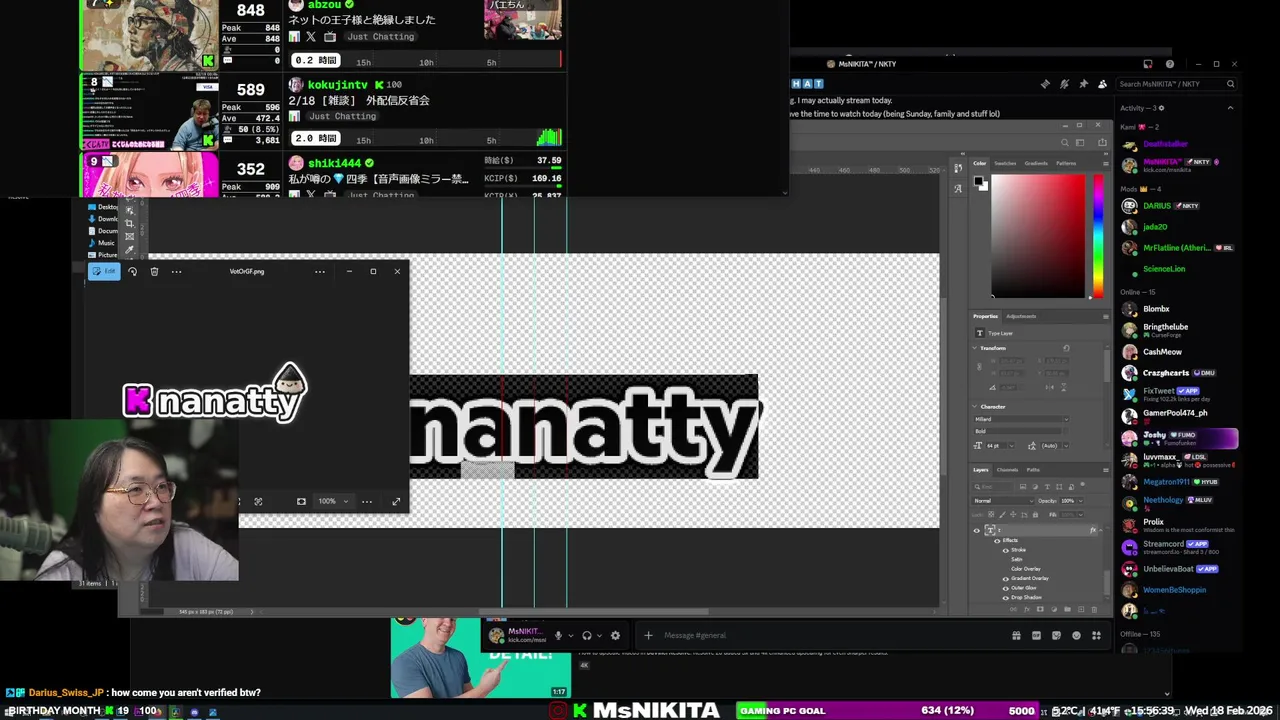Open the Normal blend mode dropdown
Image resolution: width=1280 pixels, height=720 pixels.
[1003, 500]
